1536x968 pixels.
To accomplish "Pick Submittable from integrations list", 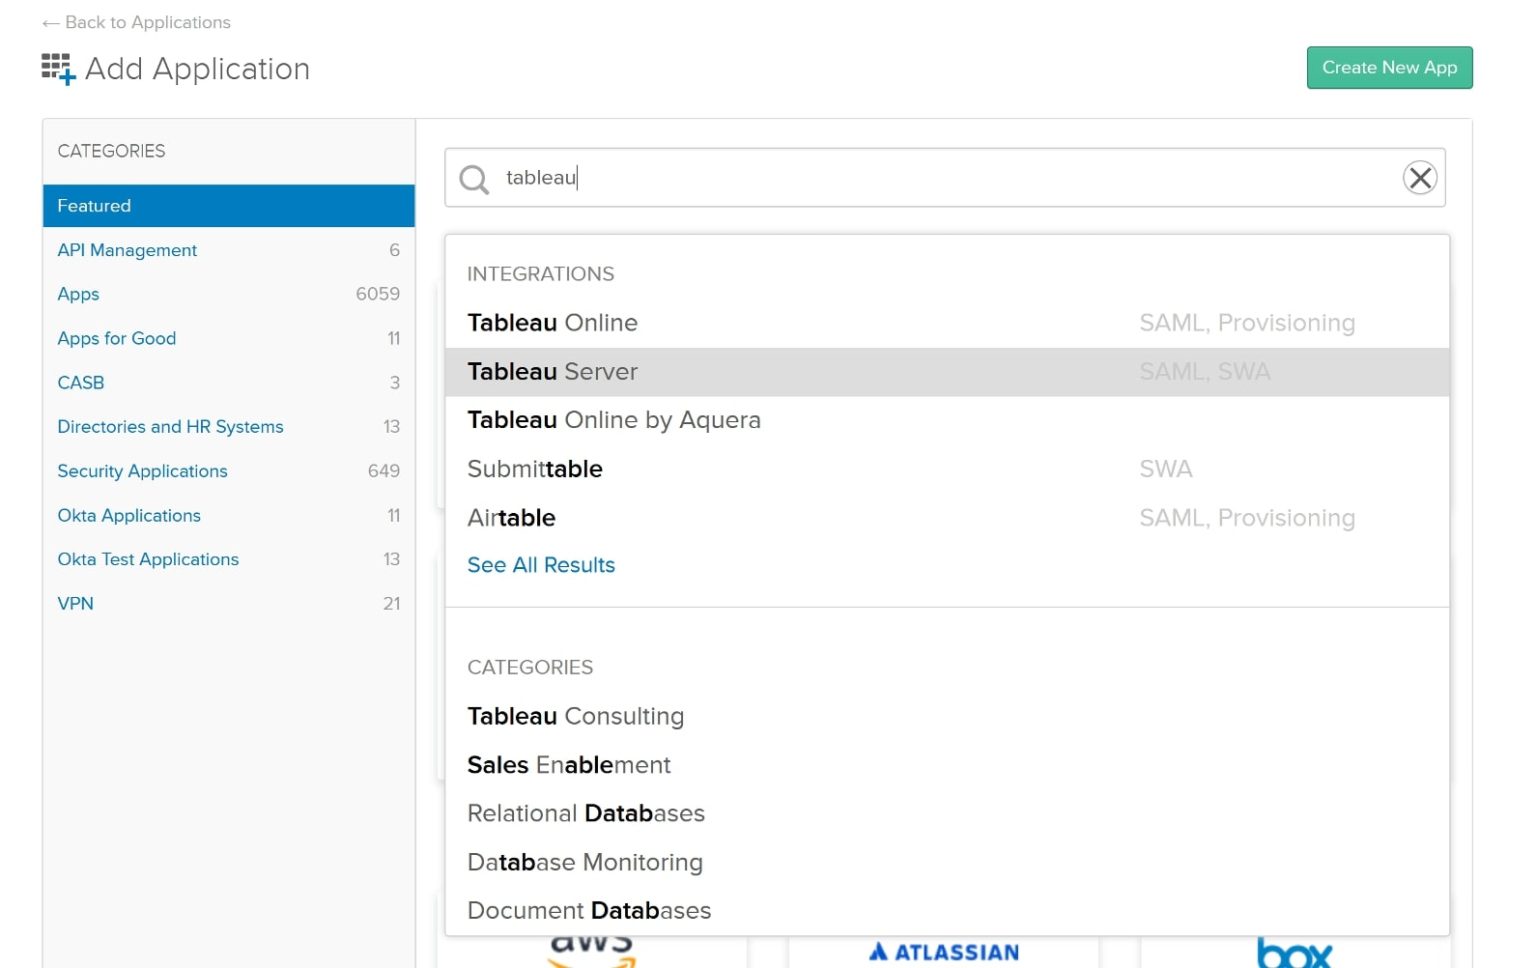I will click(x=534, y=469).
